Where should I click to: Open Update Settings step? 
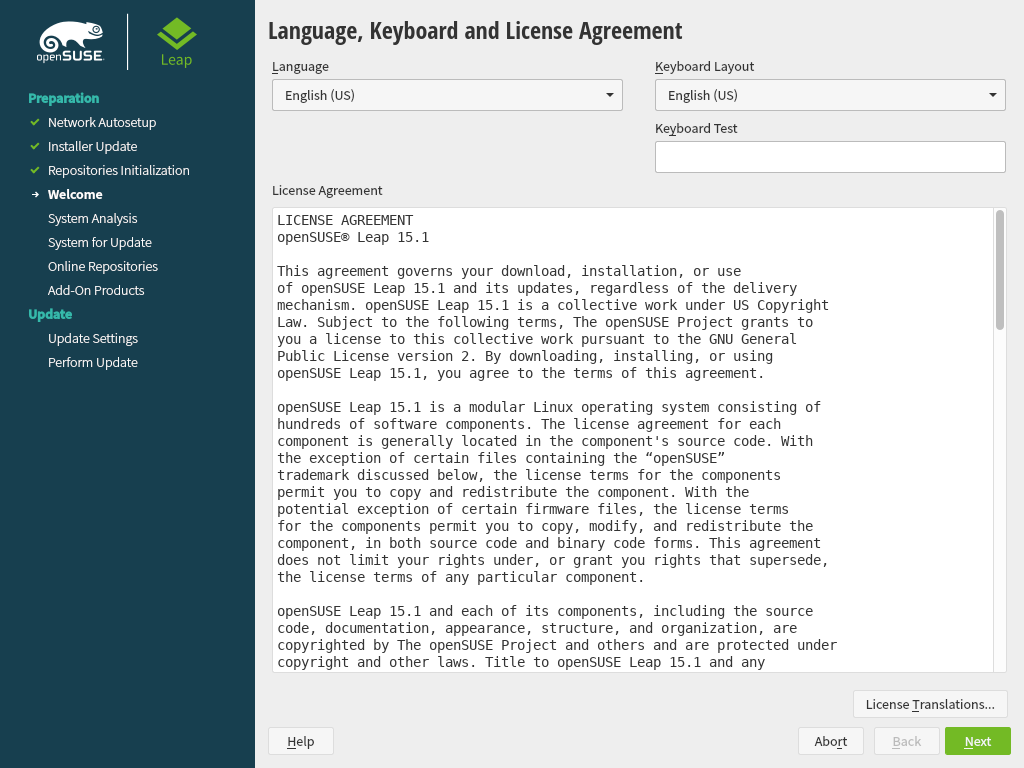(93, 338)
